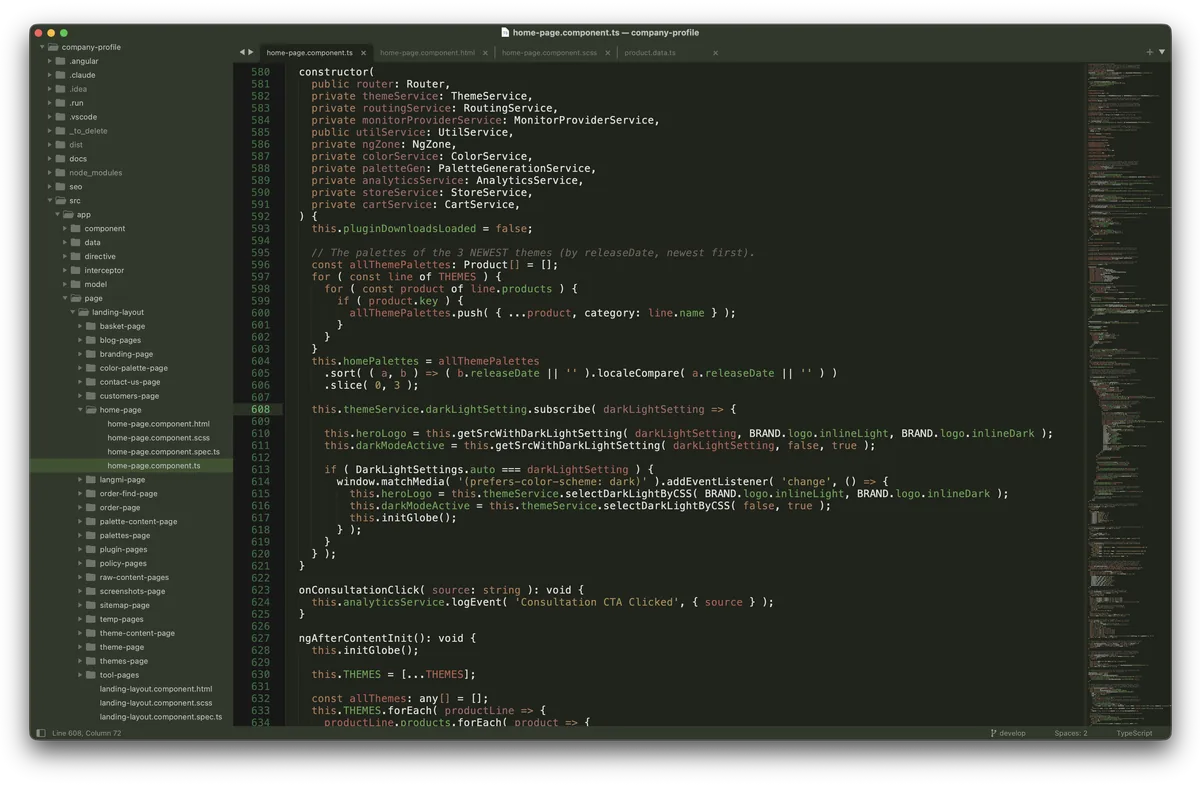This screenshot has width=1200, height=787.
Task: Close the home-page.component.scss tab
Action: tap(607, 53)
